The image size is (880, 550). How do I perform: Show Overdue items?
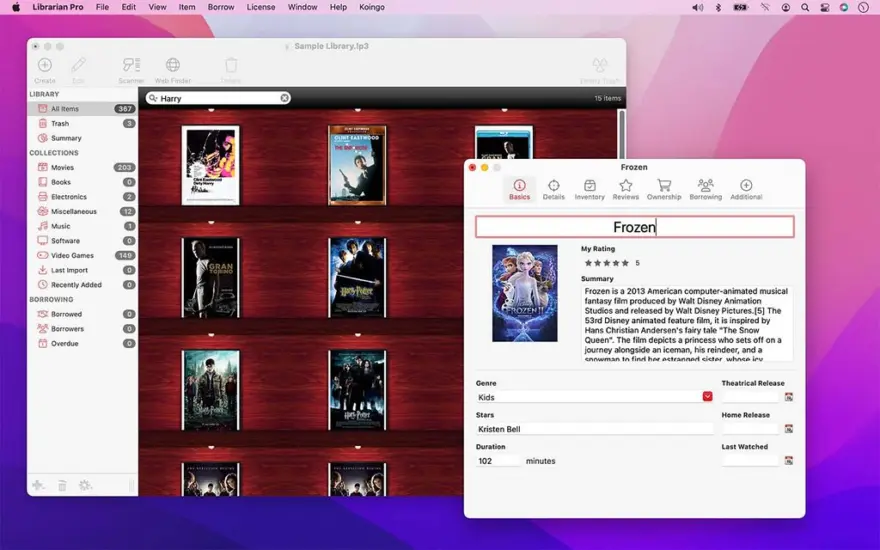(82, 343)
